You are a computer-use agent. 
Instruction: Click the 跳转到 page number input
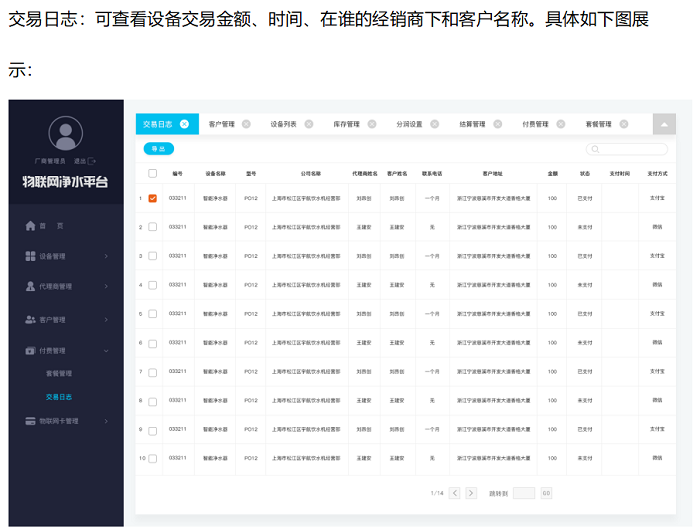point(524,493)
